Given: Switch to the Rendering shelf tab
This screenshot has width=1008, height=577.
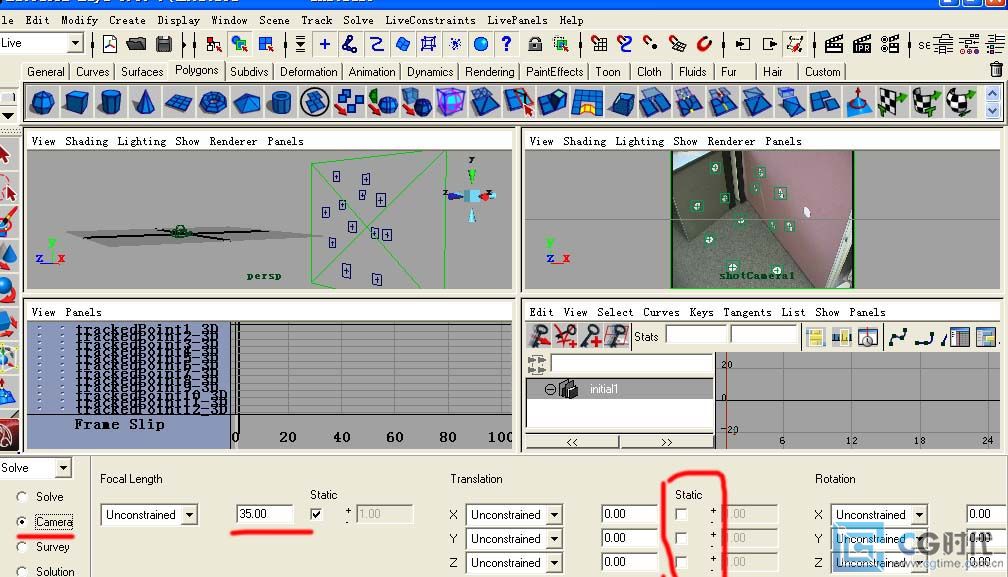Looking at the screenshot, I should 490,71.
